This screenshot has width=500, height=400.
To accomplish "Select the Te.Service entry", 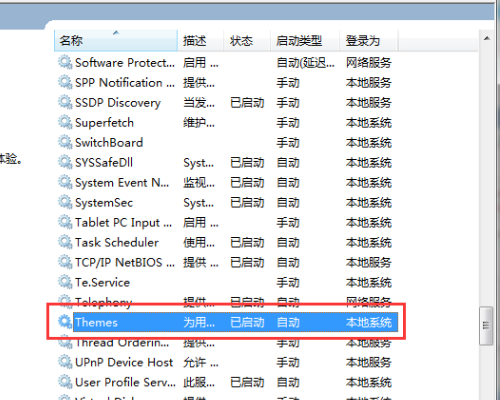I will pos(102,282).
